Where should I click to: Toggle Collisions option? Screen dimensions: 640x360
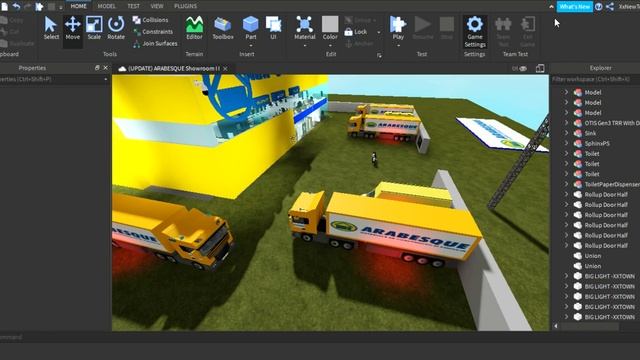(x=150, y=20)
